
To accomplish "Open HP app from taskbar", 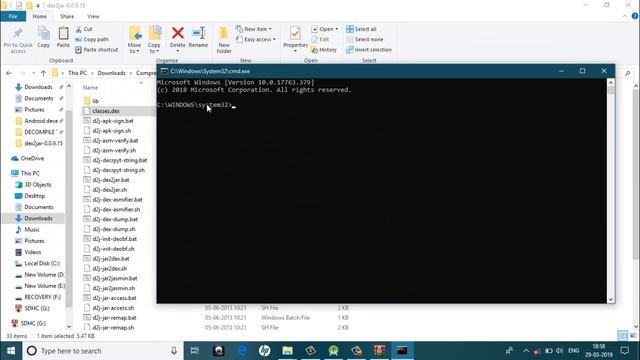I will [264, 351].
